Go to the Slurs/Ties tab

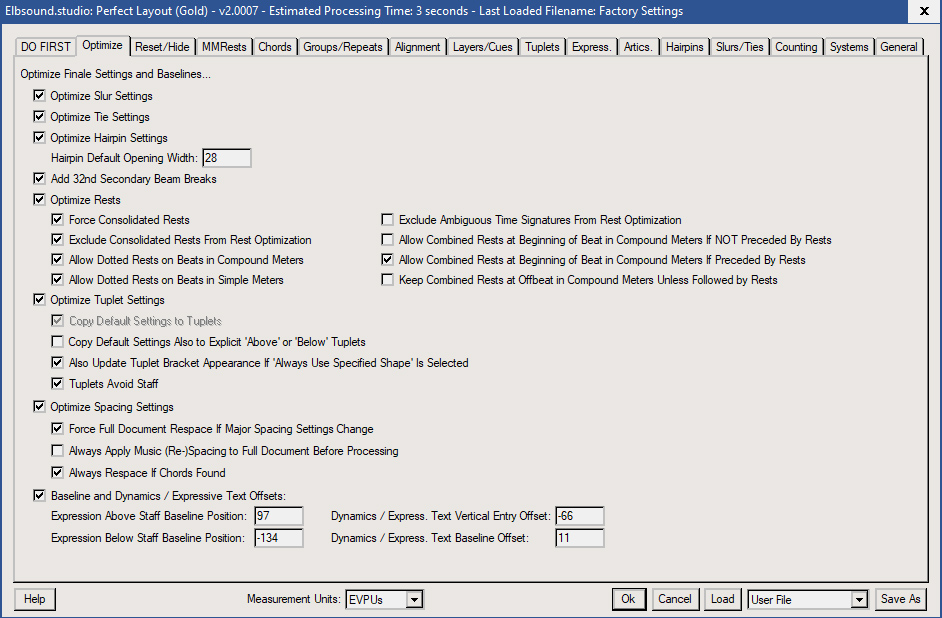click(740, 47)
